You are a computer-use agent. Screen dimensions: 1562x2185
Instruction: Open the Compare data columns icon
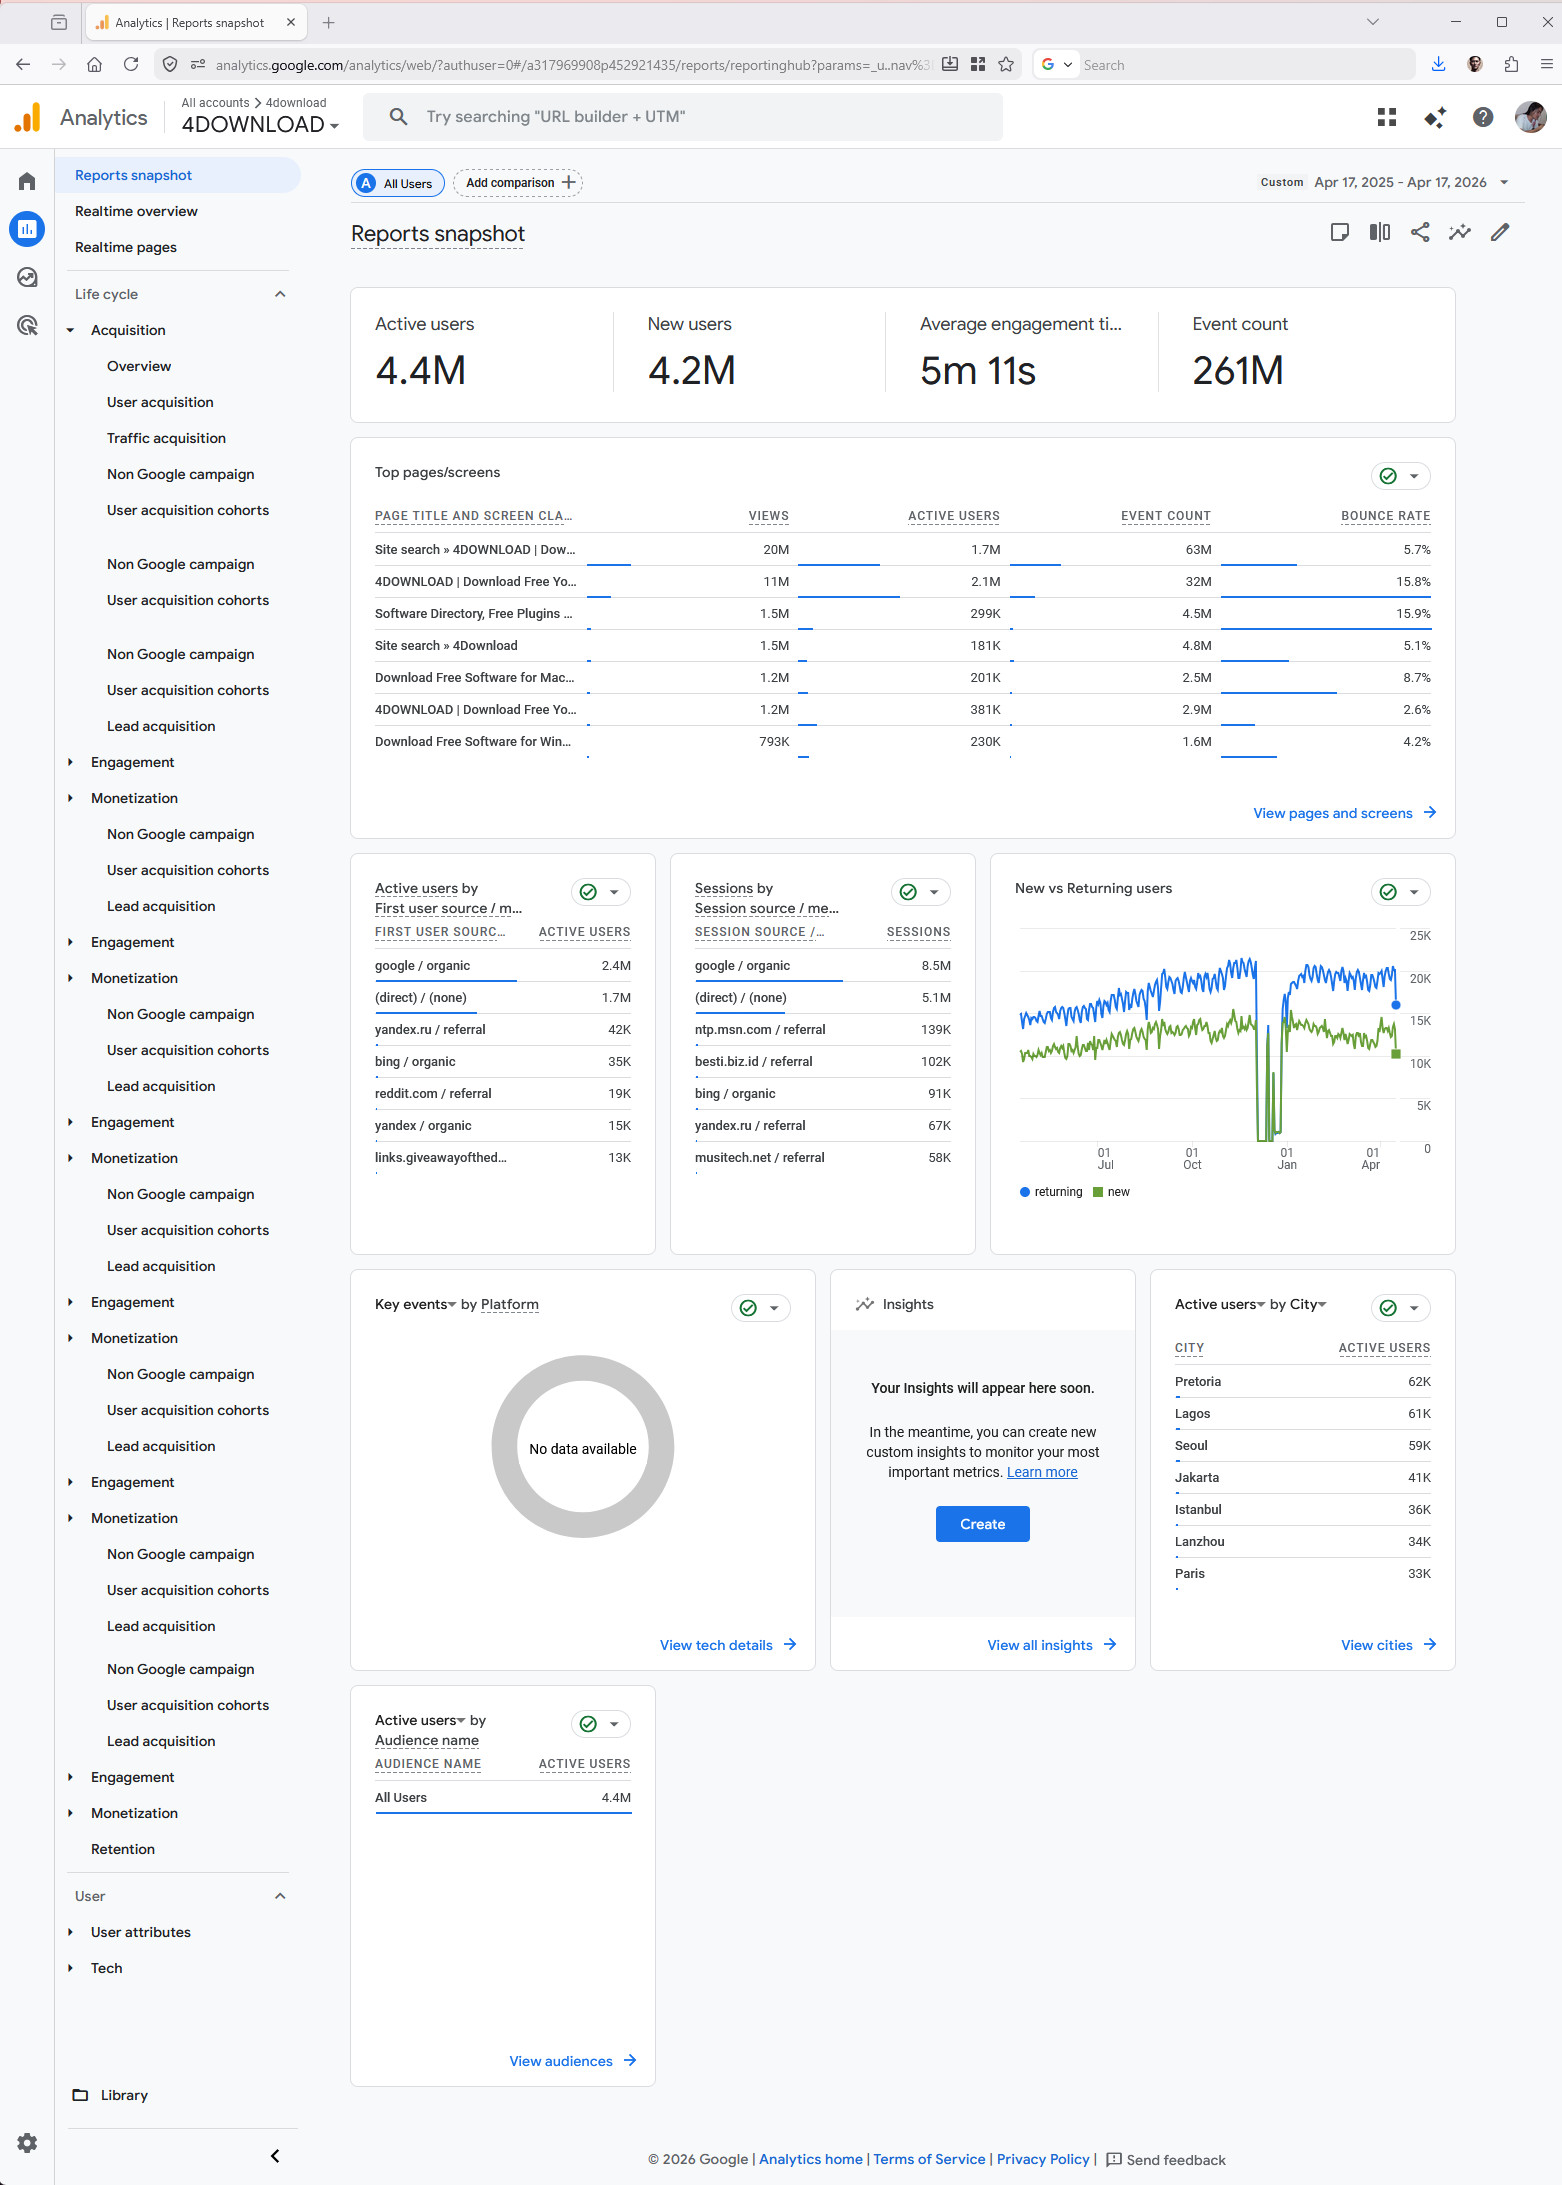tap(1379, 233)
